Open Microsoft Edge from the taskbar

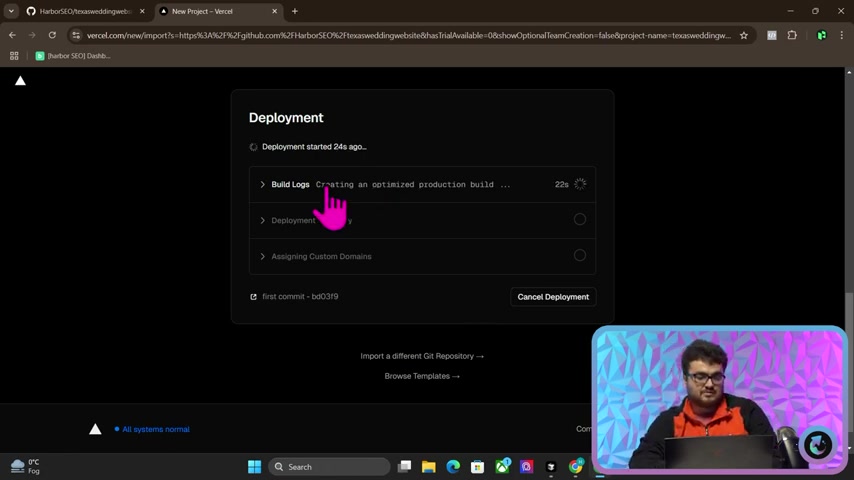coord(453,467)
